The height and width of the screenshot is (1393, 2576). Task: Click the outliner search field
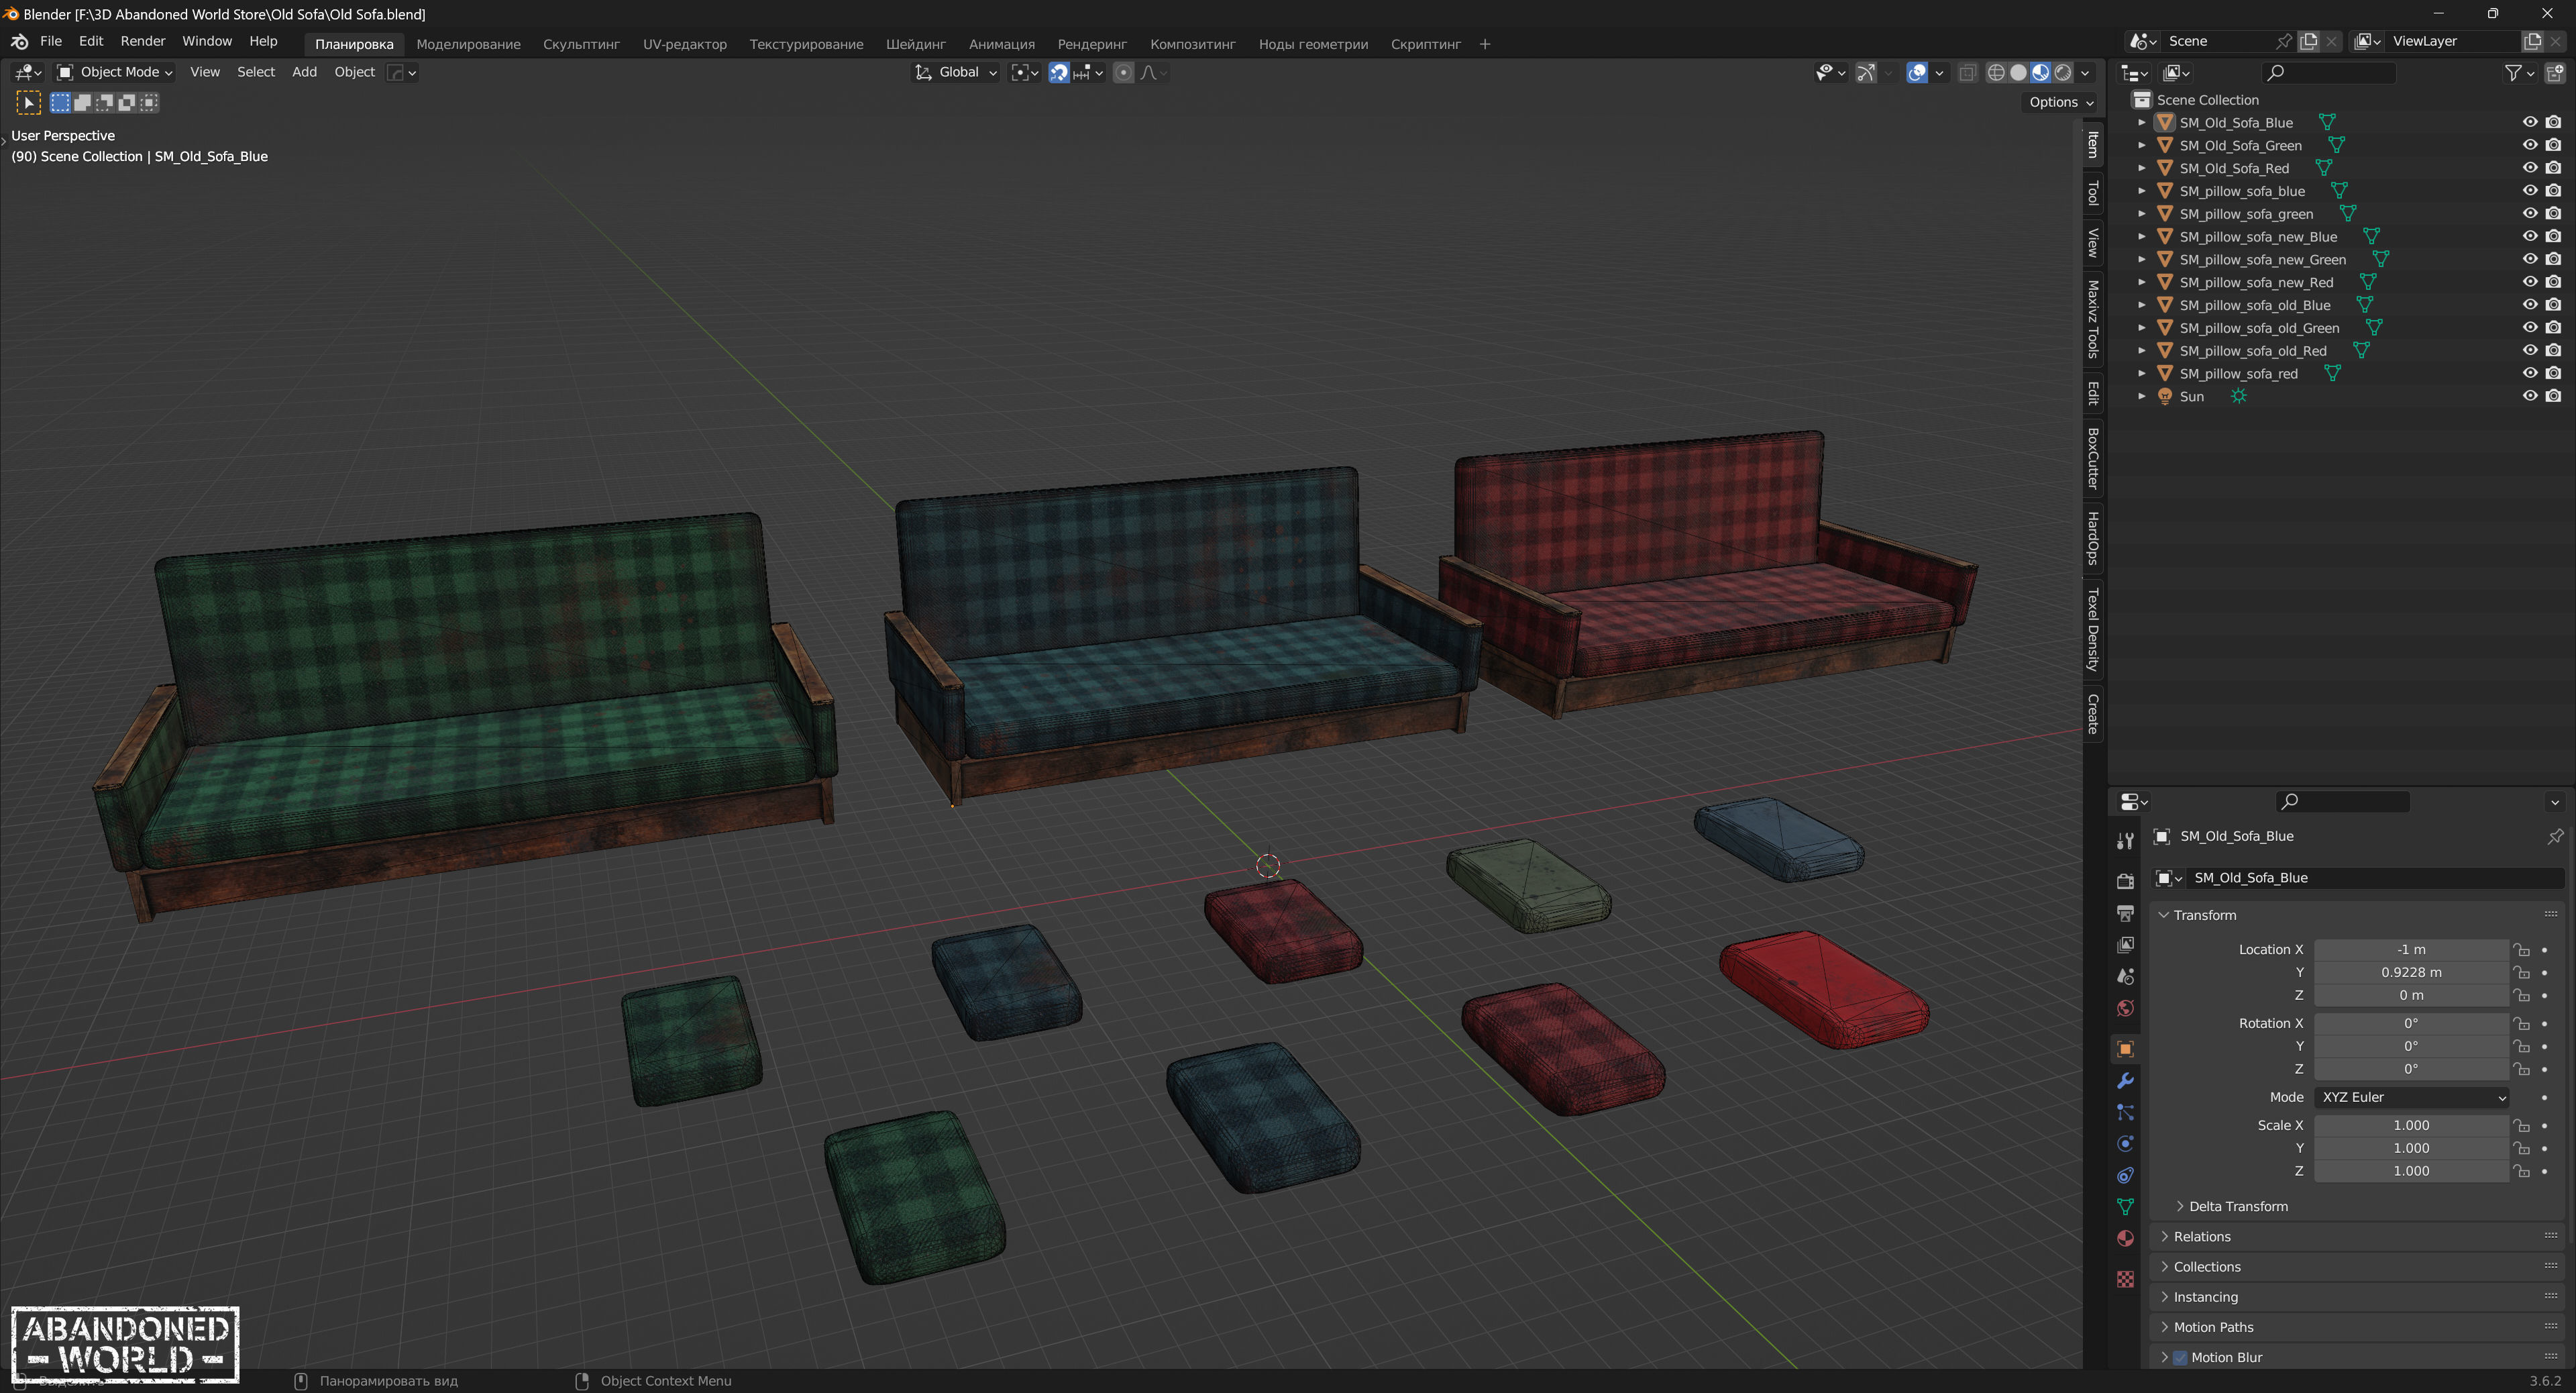coord(2328,72)
